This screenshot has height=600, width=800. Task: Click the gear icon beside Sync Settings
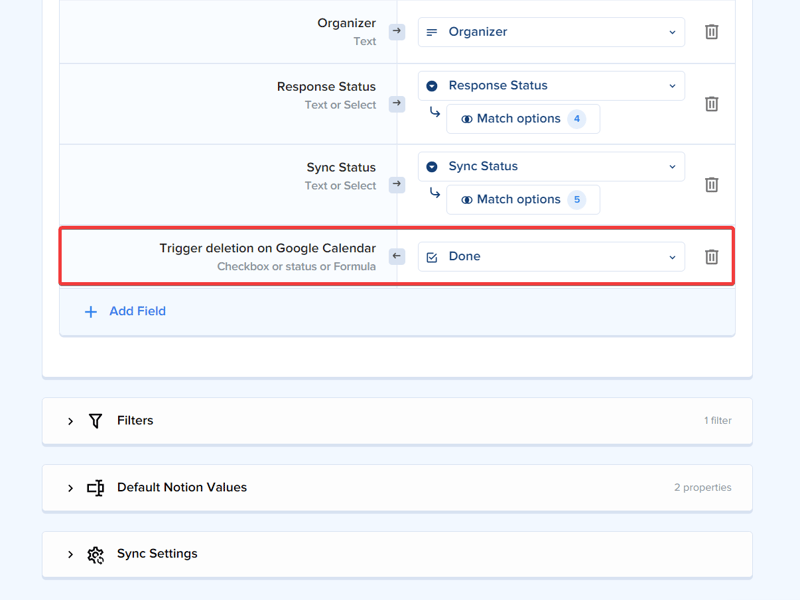pos(95,554)
